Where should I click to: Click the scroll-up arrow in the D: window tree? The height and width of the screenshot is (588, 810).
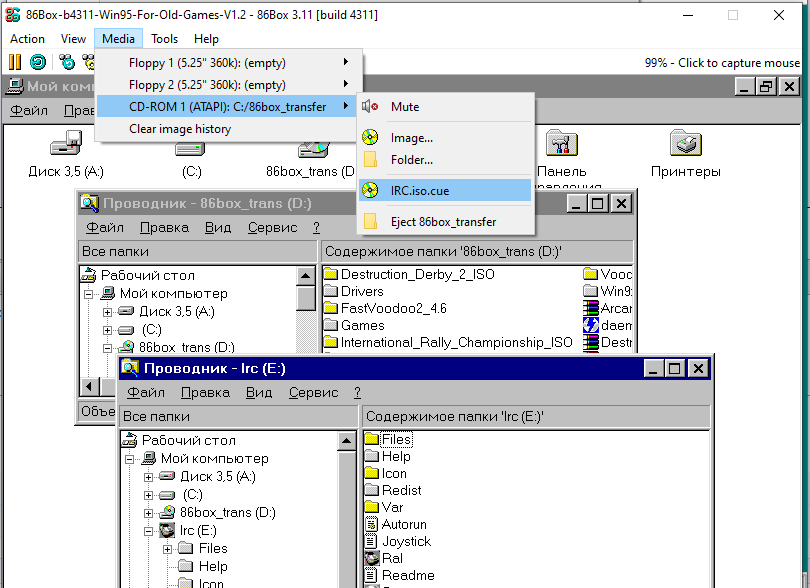(x=305, y=275)
